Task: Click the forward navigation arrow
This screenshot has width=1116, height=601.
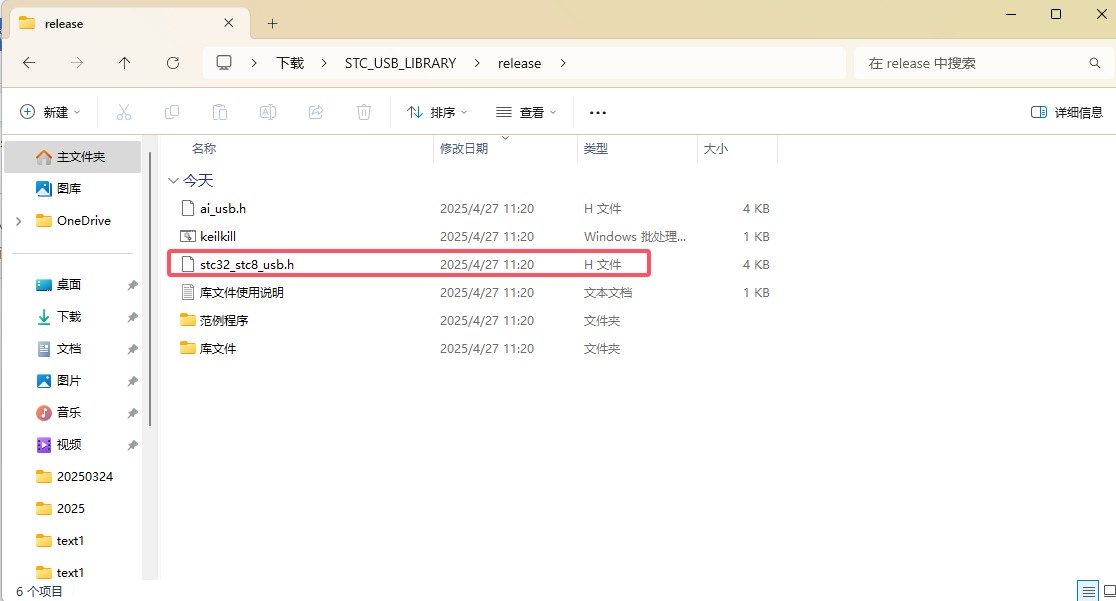Action: (x=77, y=63)
